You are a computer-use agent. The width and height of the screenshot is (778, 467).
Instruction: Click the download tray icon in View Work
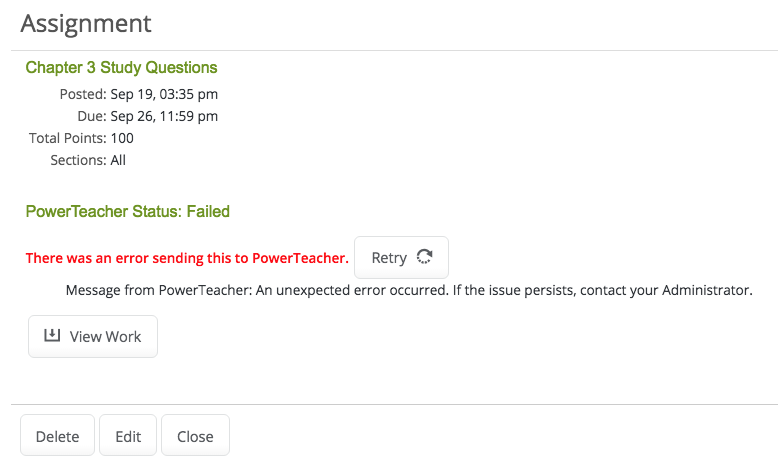pyautogui.click(x=52, y=335)
